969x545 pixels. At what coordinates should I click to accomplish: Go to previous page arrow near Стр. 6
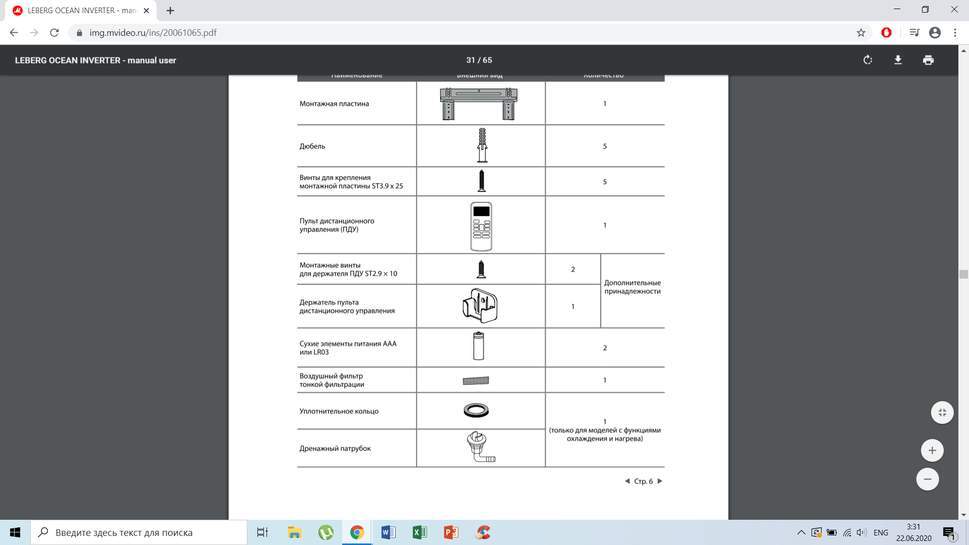[x=627, y=481]
